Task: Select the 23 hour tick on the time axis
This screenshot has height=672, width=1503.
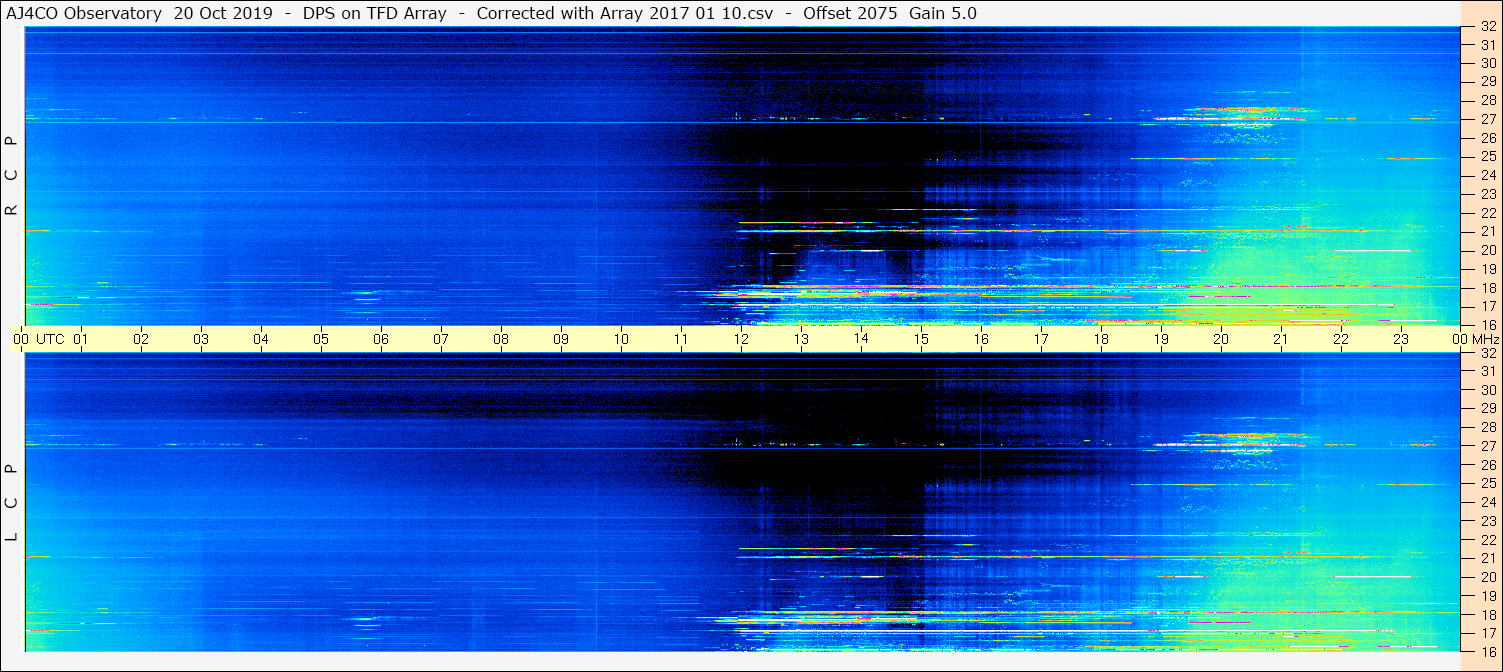Action: 1401,339
